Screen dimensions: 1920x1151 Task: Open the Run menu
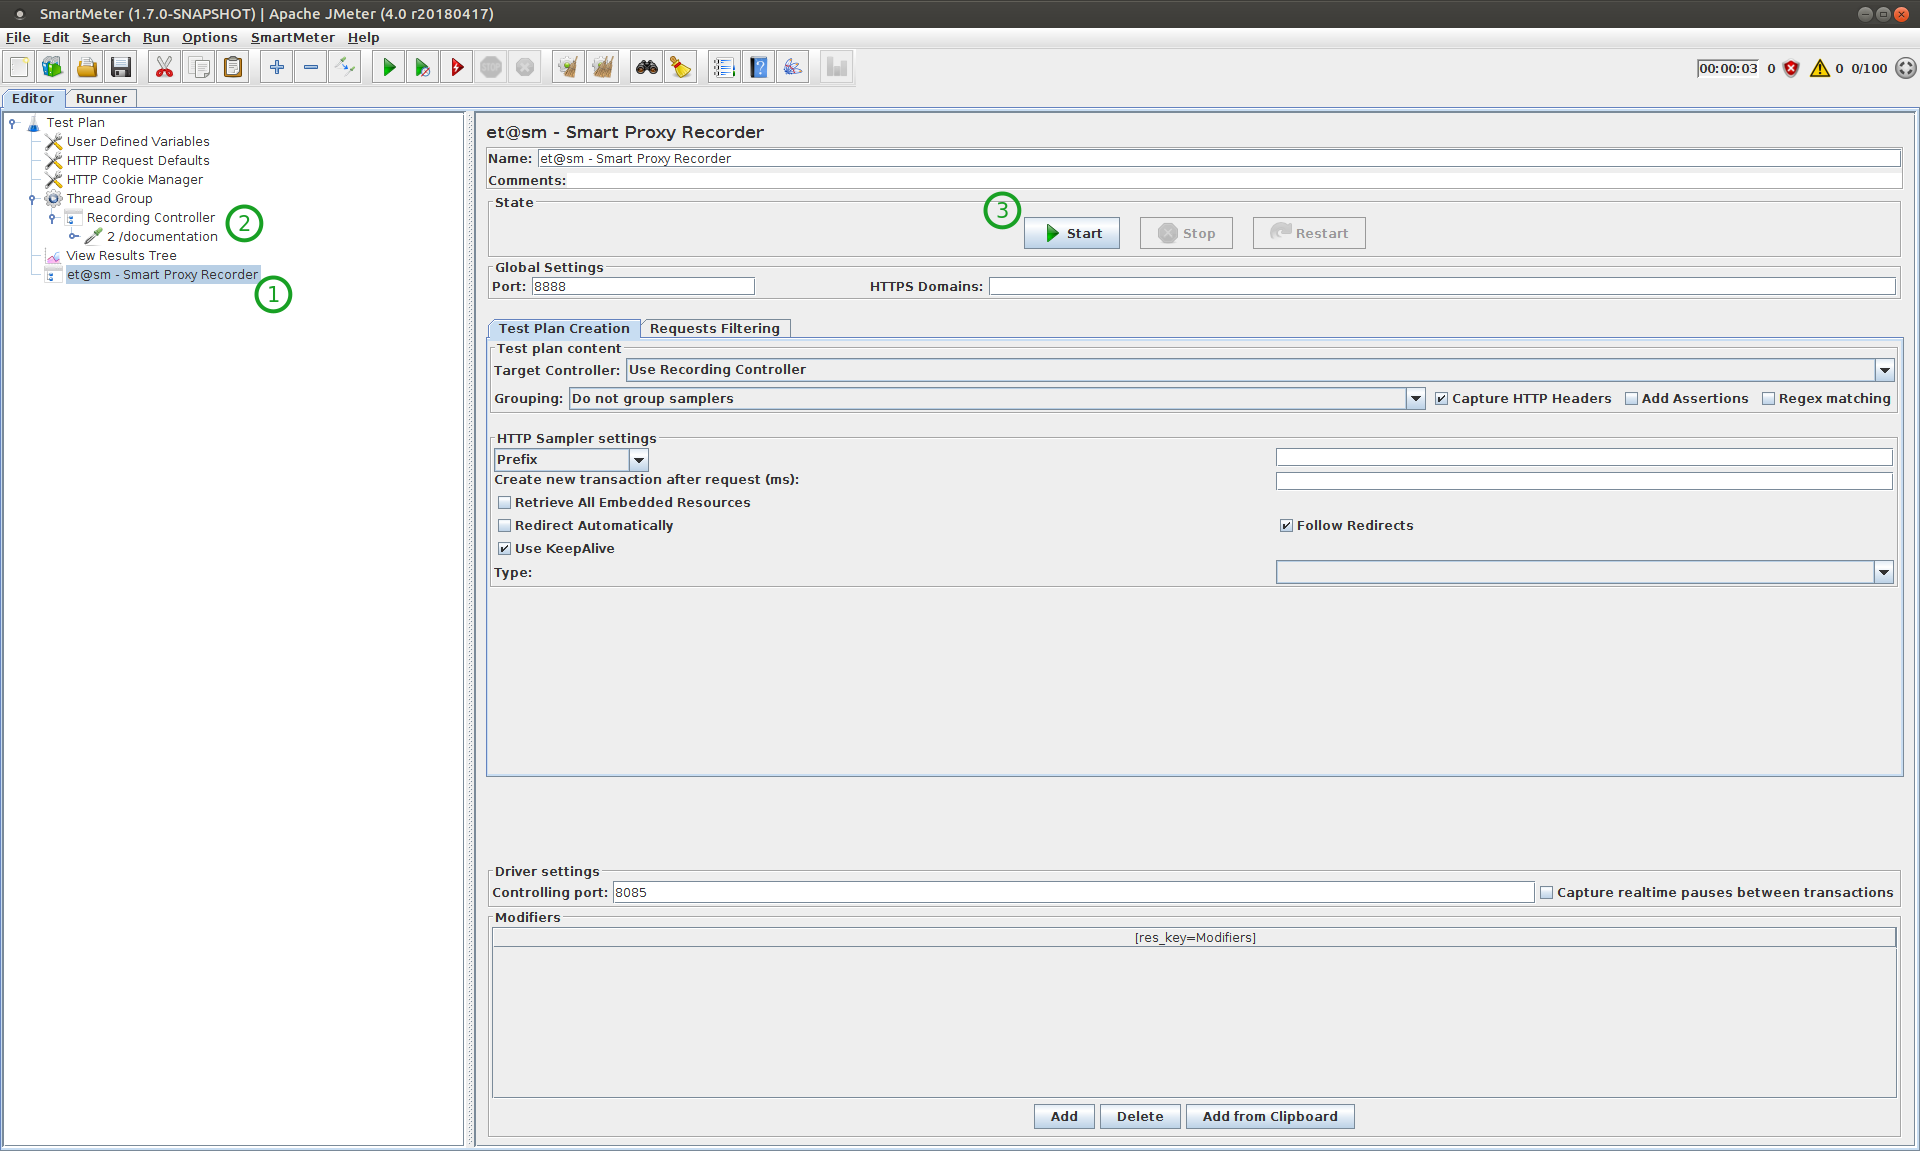point(156,38)
